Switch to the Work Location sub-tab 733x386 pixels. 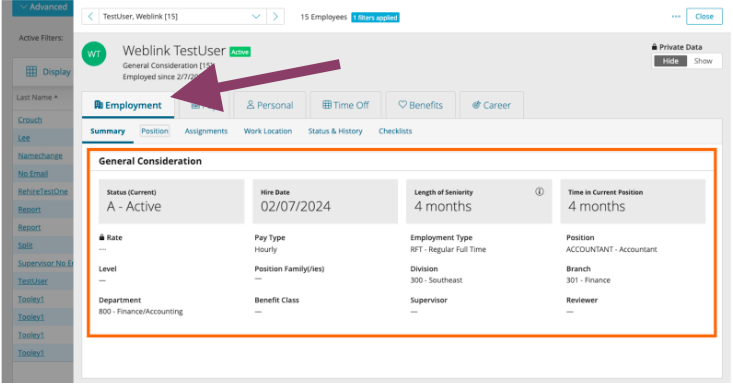(267, 131)
